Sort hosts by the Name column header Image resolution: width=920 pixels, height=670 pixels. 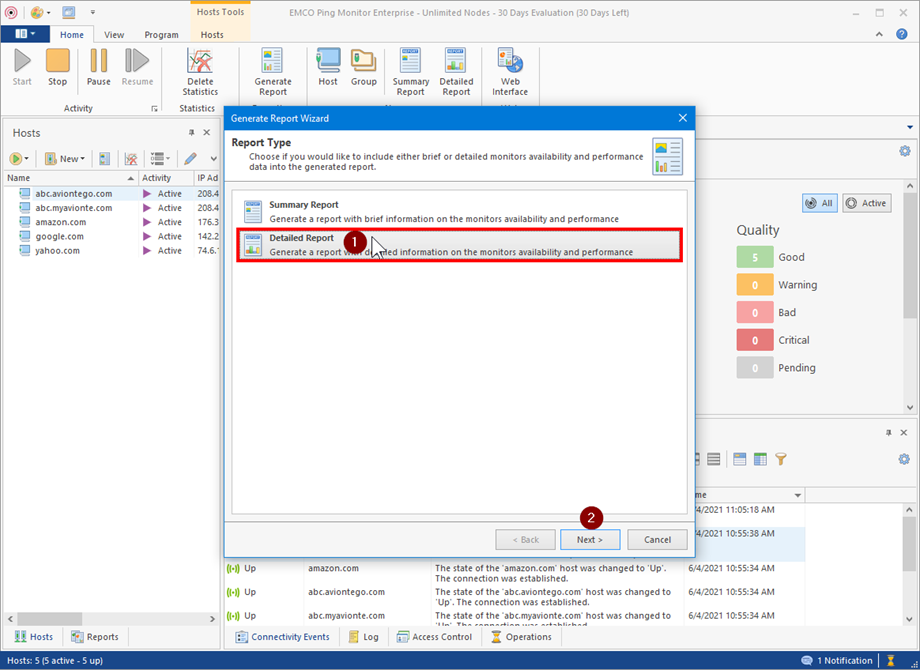(71, 178)
